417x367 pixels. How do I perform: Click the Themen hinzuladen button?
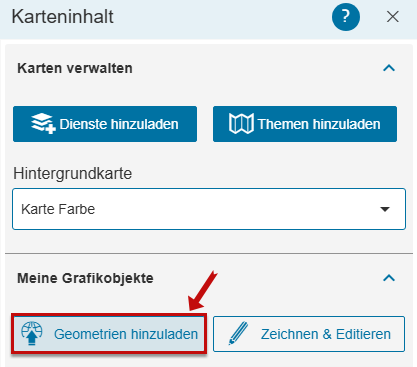[305, 124]
